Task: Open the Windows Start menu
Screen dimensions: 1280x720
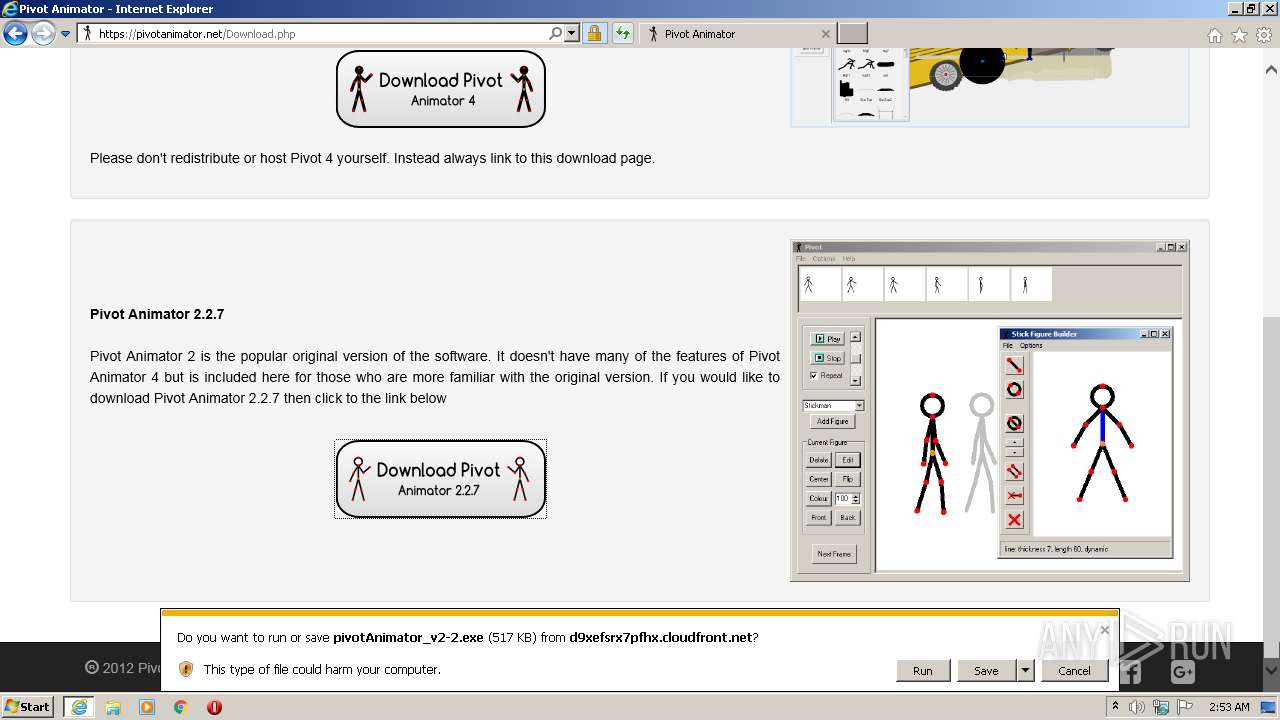Action: pyautogui.click(x=28, y=707)
